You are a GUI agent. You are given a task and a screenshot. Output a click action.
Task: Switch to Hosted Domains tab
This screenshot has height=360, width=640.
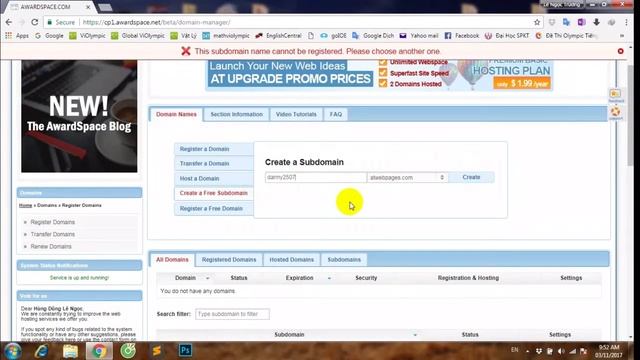(291, 260)
